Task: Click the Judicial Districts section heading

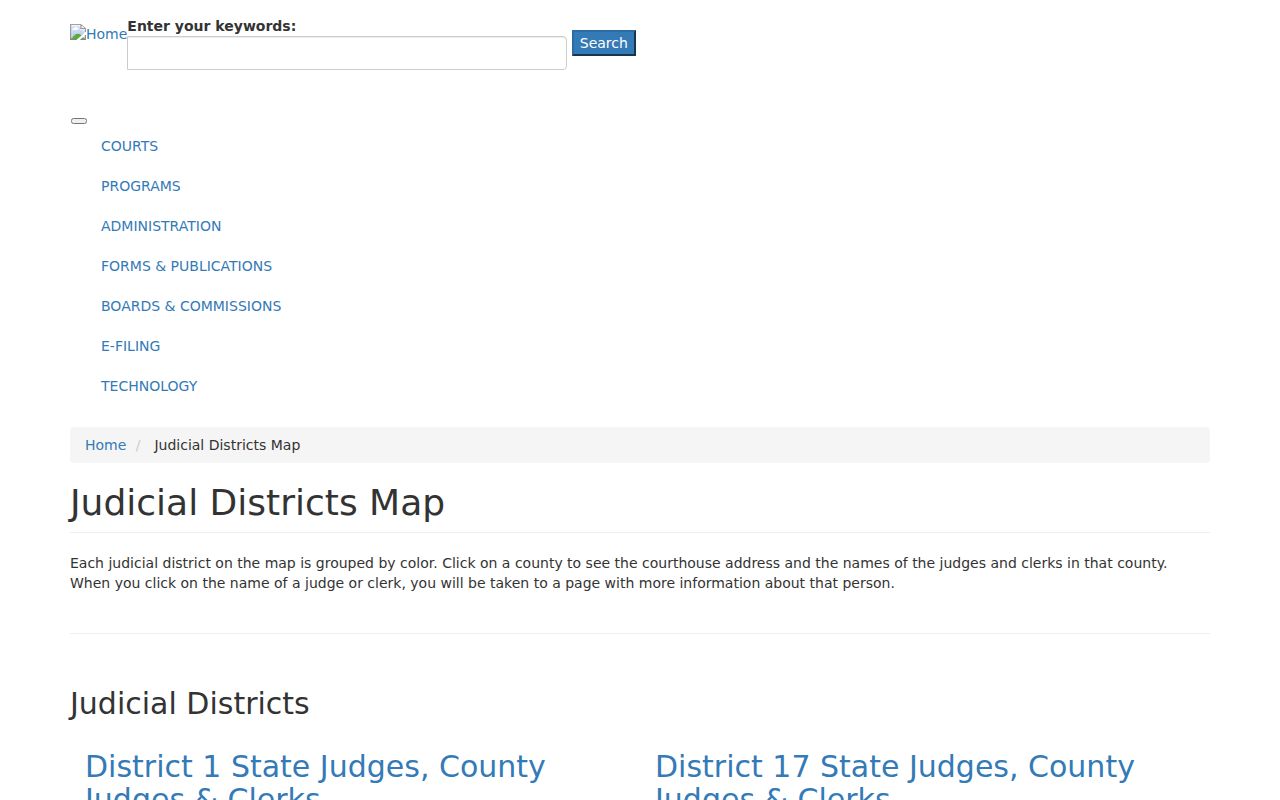Action: point(189,703)
